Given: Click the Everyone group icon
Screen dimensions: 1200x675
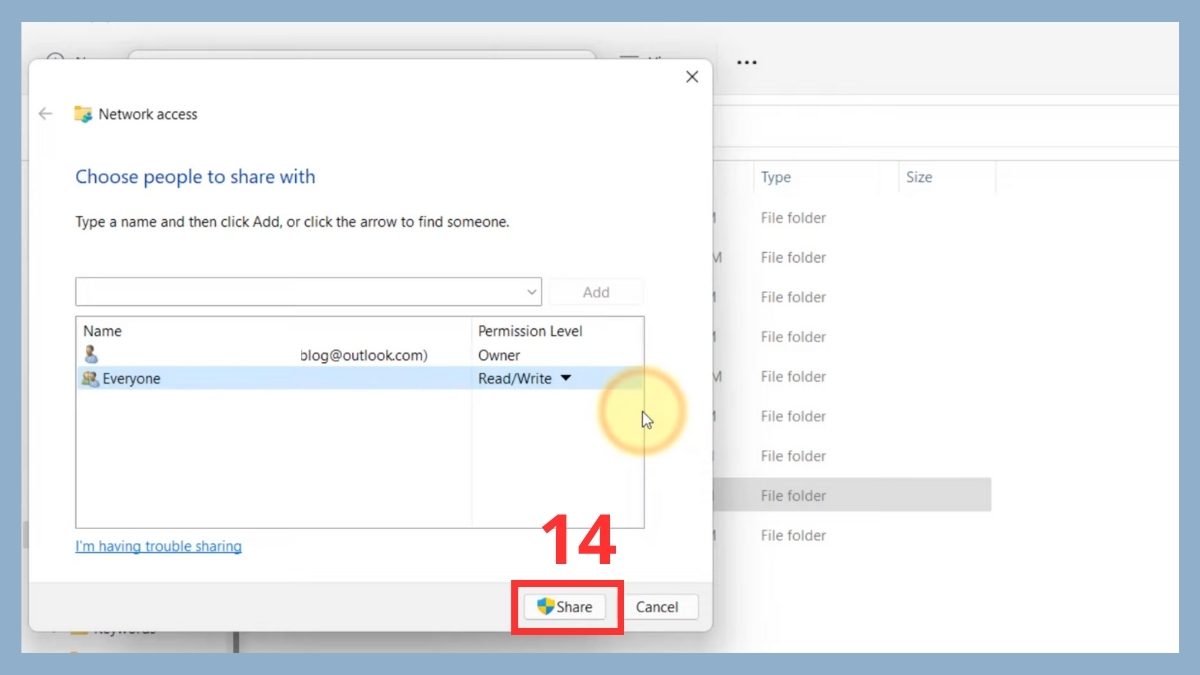Looking at the screenshot, I should point(90,379).
